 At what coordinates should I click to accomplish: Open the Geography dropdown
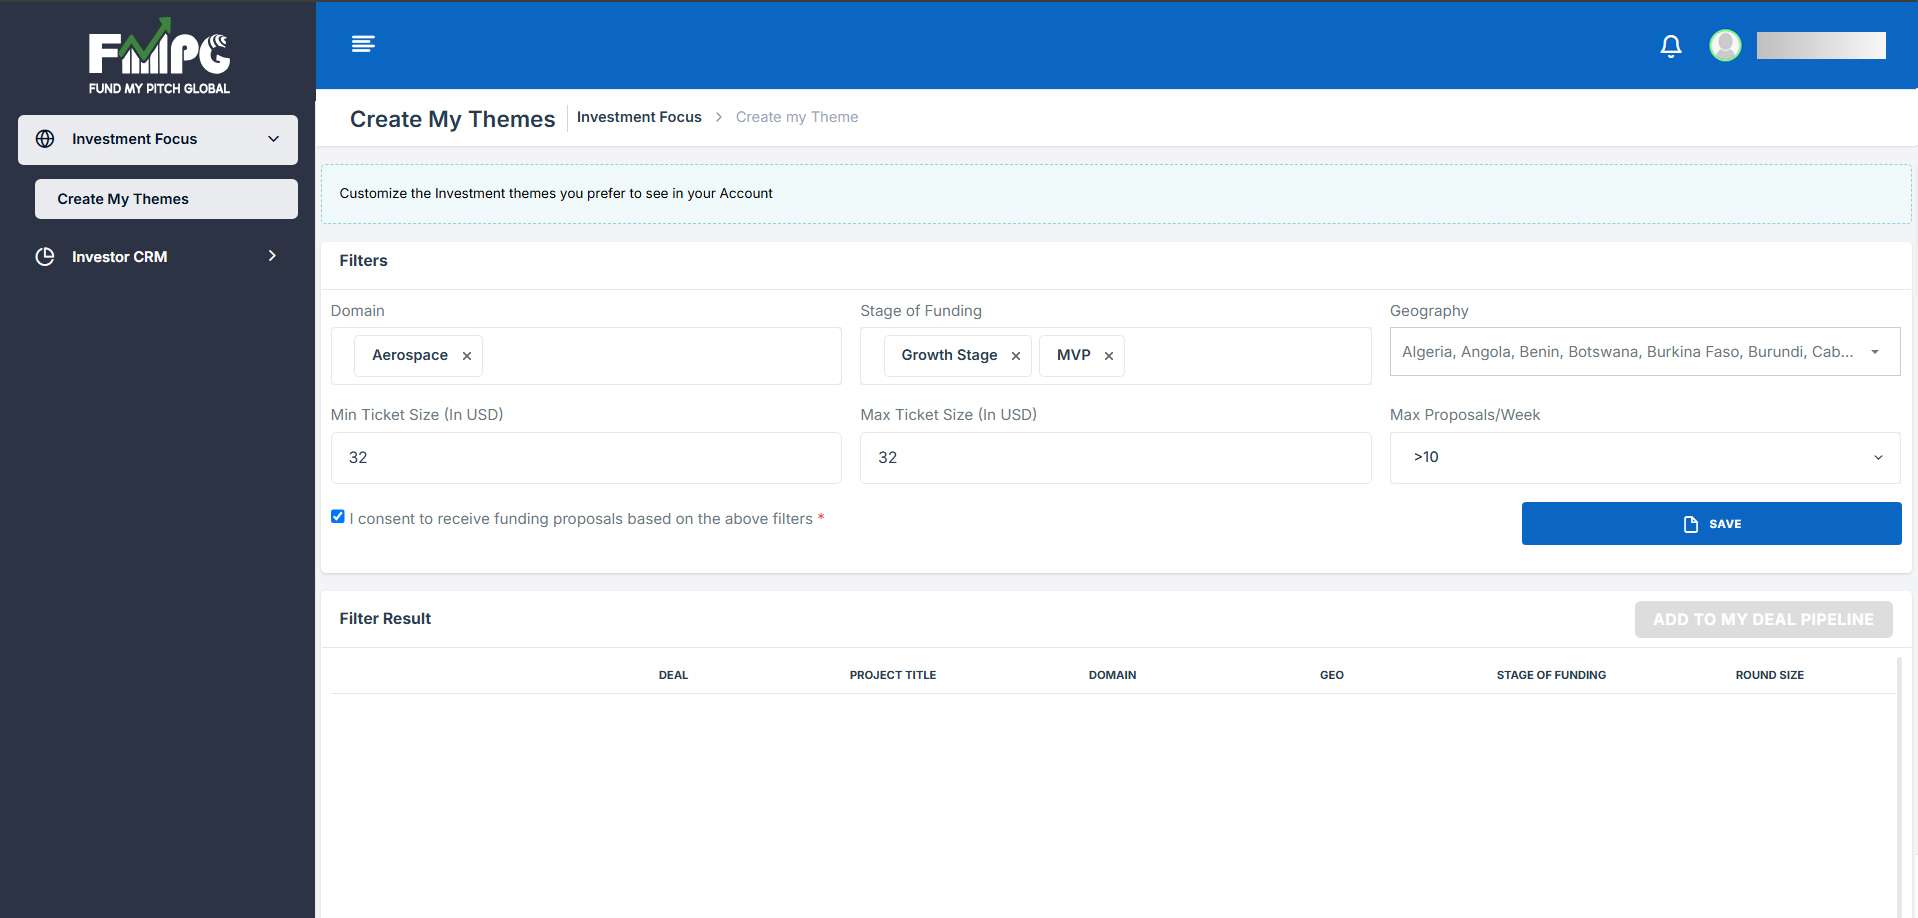click(x=1644, y=352)
